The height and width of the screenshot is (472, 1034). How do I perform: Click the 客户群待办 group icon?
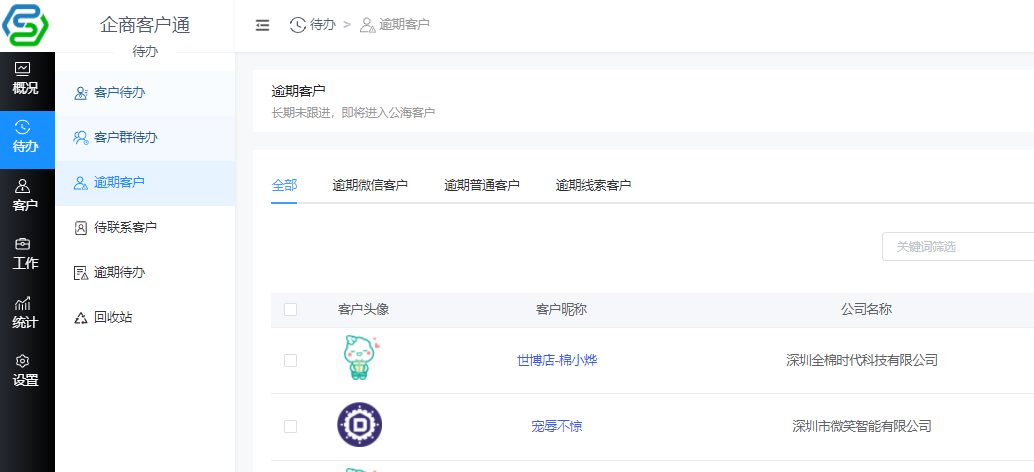click(80, 138)
